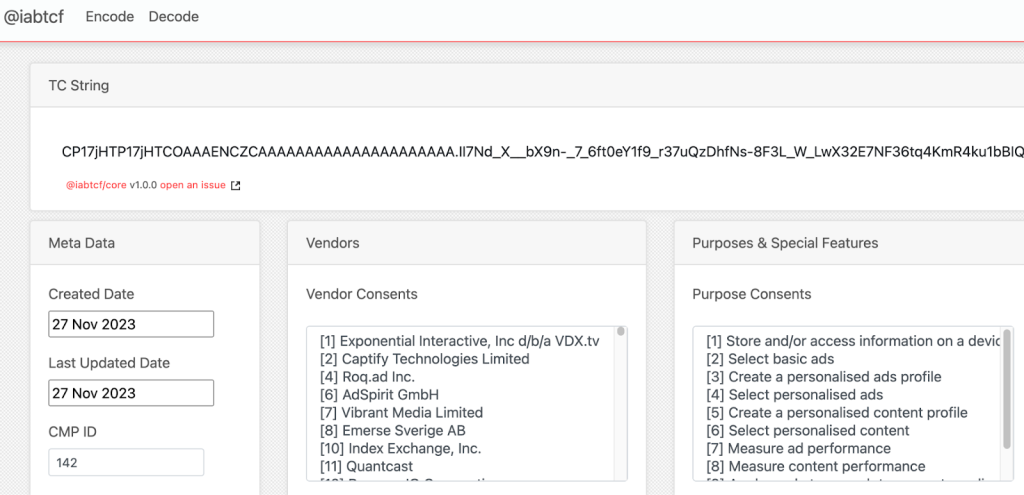Click the Purpose Consents list scrollbar
Screen dimensions: 1024x495
point(1007,389)
